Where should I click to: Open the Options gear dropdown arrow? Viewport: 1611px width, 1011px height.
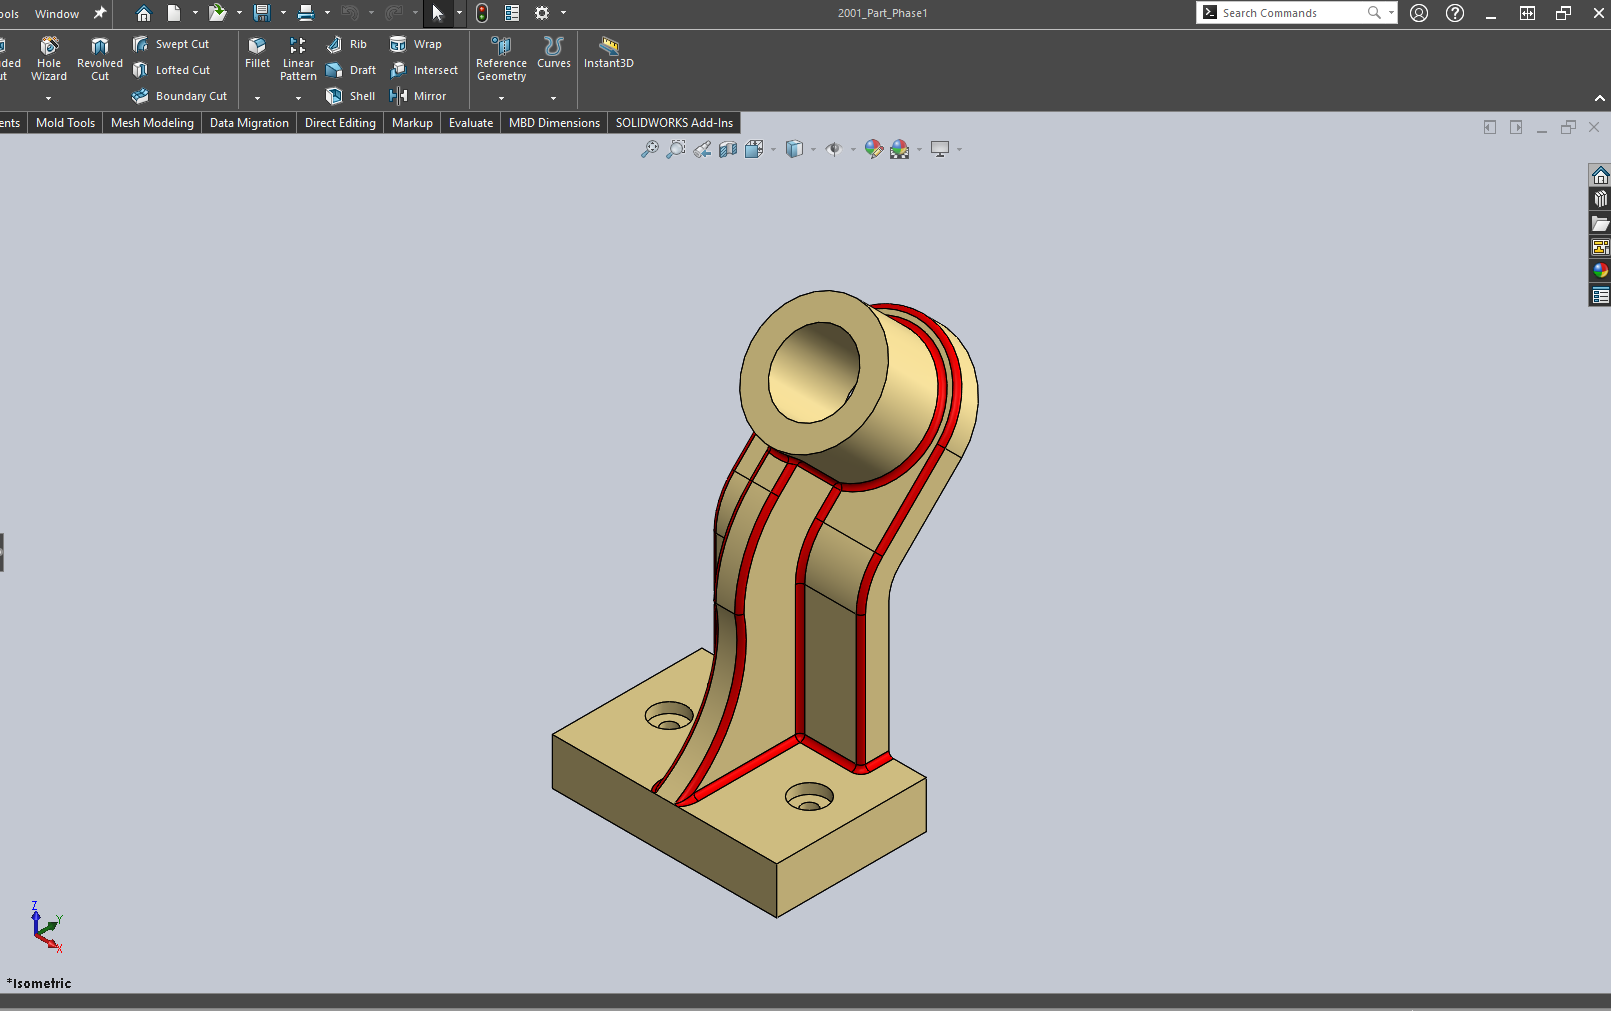[x=563, y=13]
